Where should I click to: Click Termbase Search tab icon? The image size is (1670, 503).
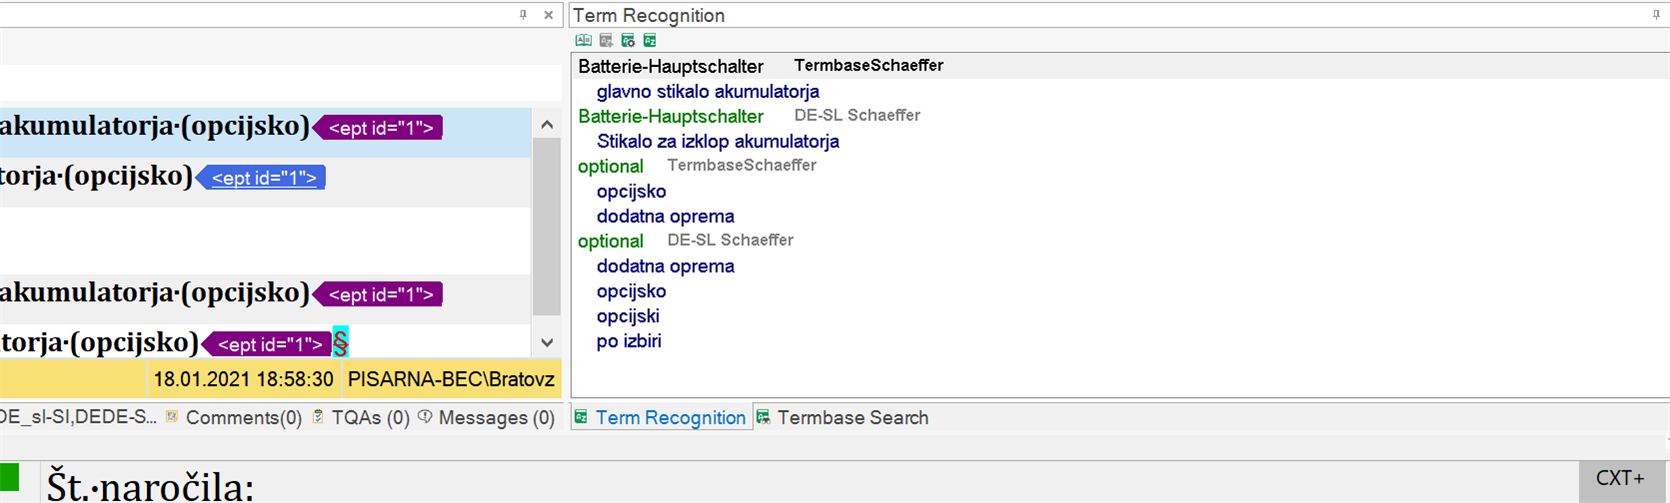point(763,417)
